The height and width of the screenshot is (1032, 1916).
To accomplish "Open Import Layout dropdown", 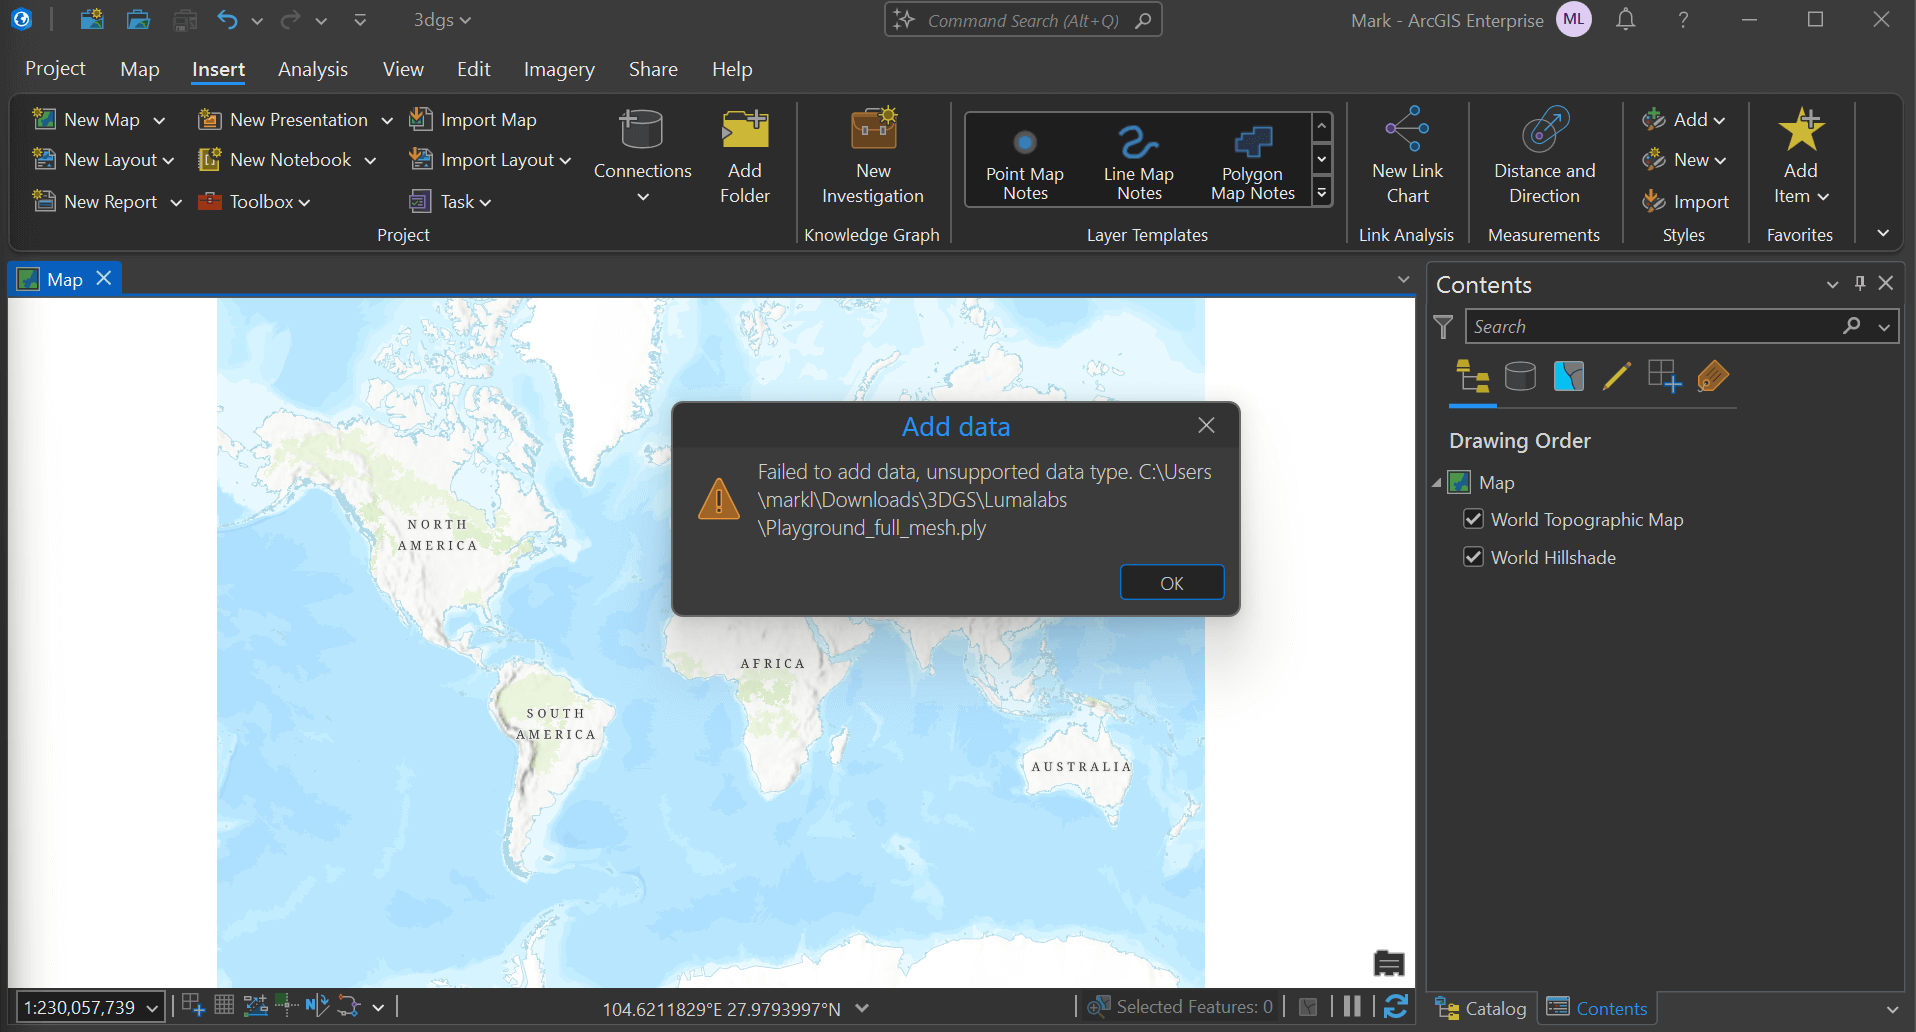I will 565,161.
